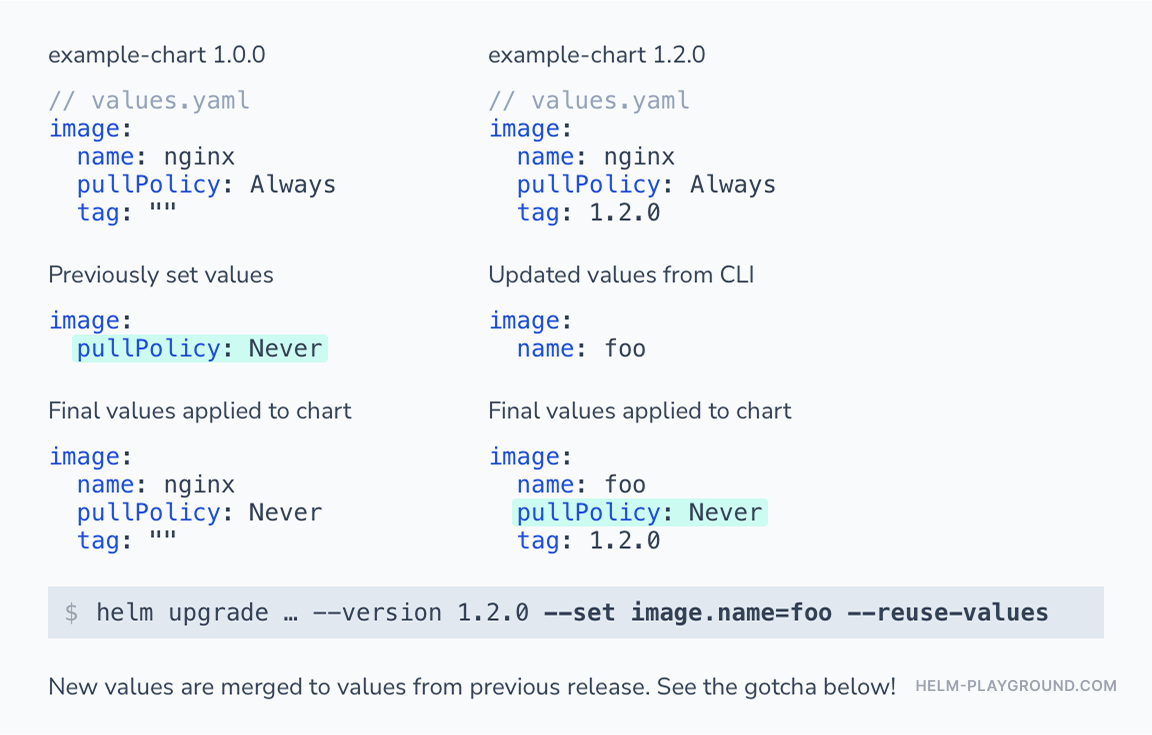Click the example-chart 1.0.0 heading
This screenshot has height=735, width=1152.
coord(156,55)
